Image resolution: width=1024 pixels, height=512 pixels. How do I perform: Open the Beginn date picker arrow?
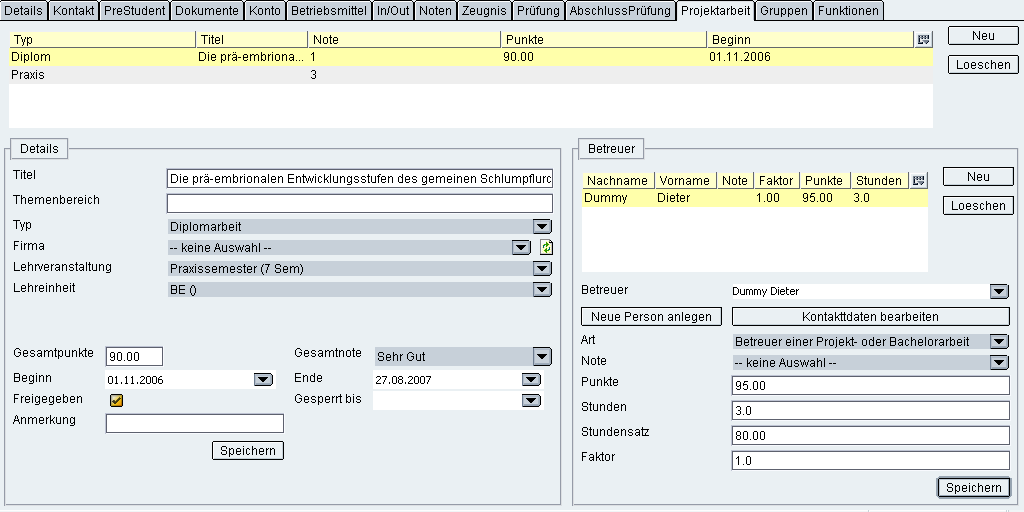tap(263, 380)
